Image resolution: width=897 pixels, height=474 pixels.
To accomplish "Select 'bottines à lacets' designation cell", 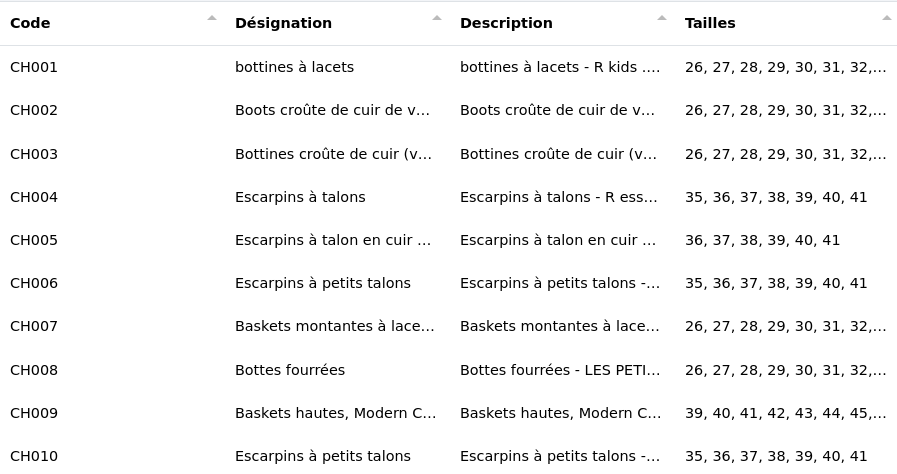I will [294, 67].
